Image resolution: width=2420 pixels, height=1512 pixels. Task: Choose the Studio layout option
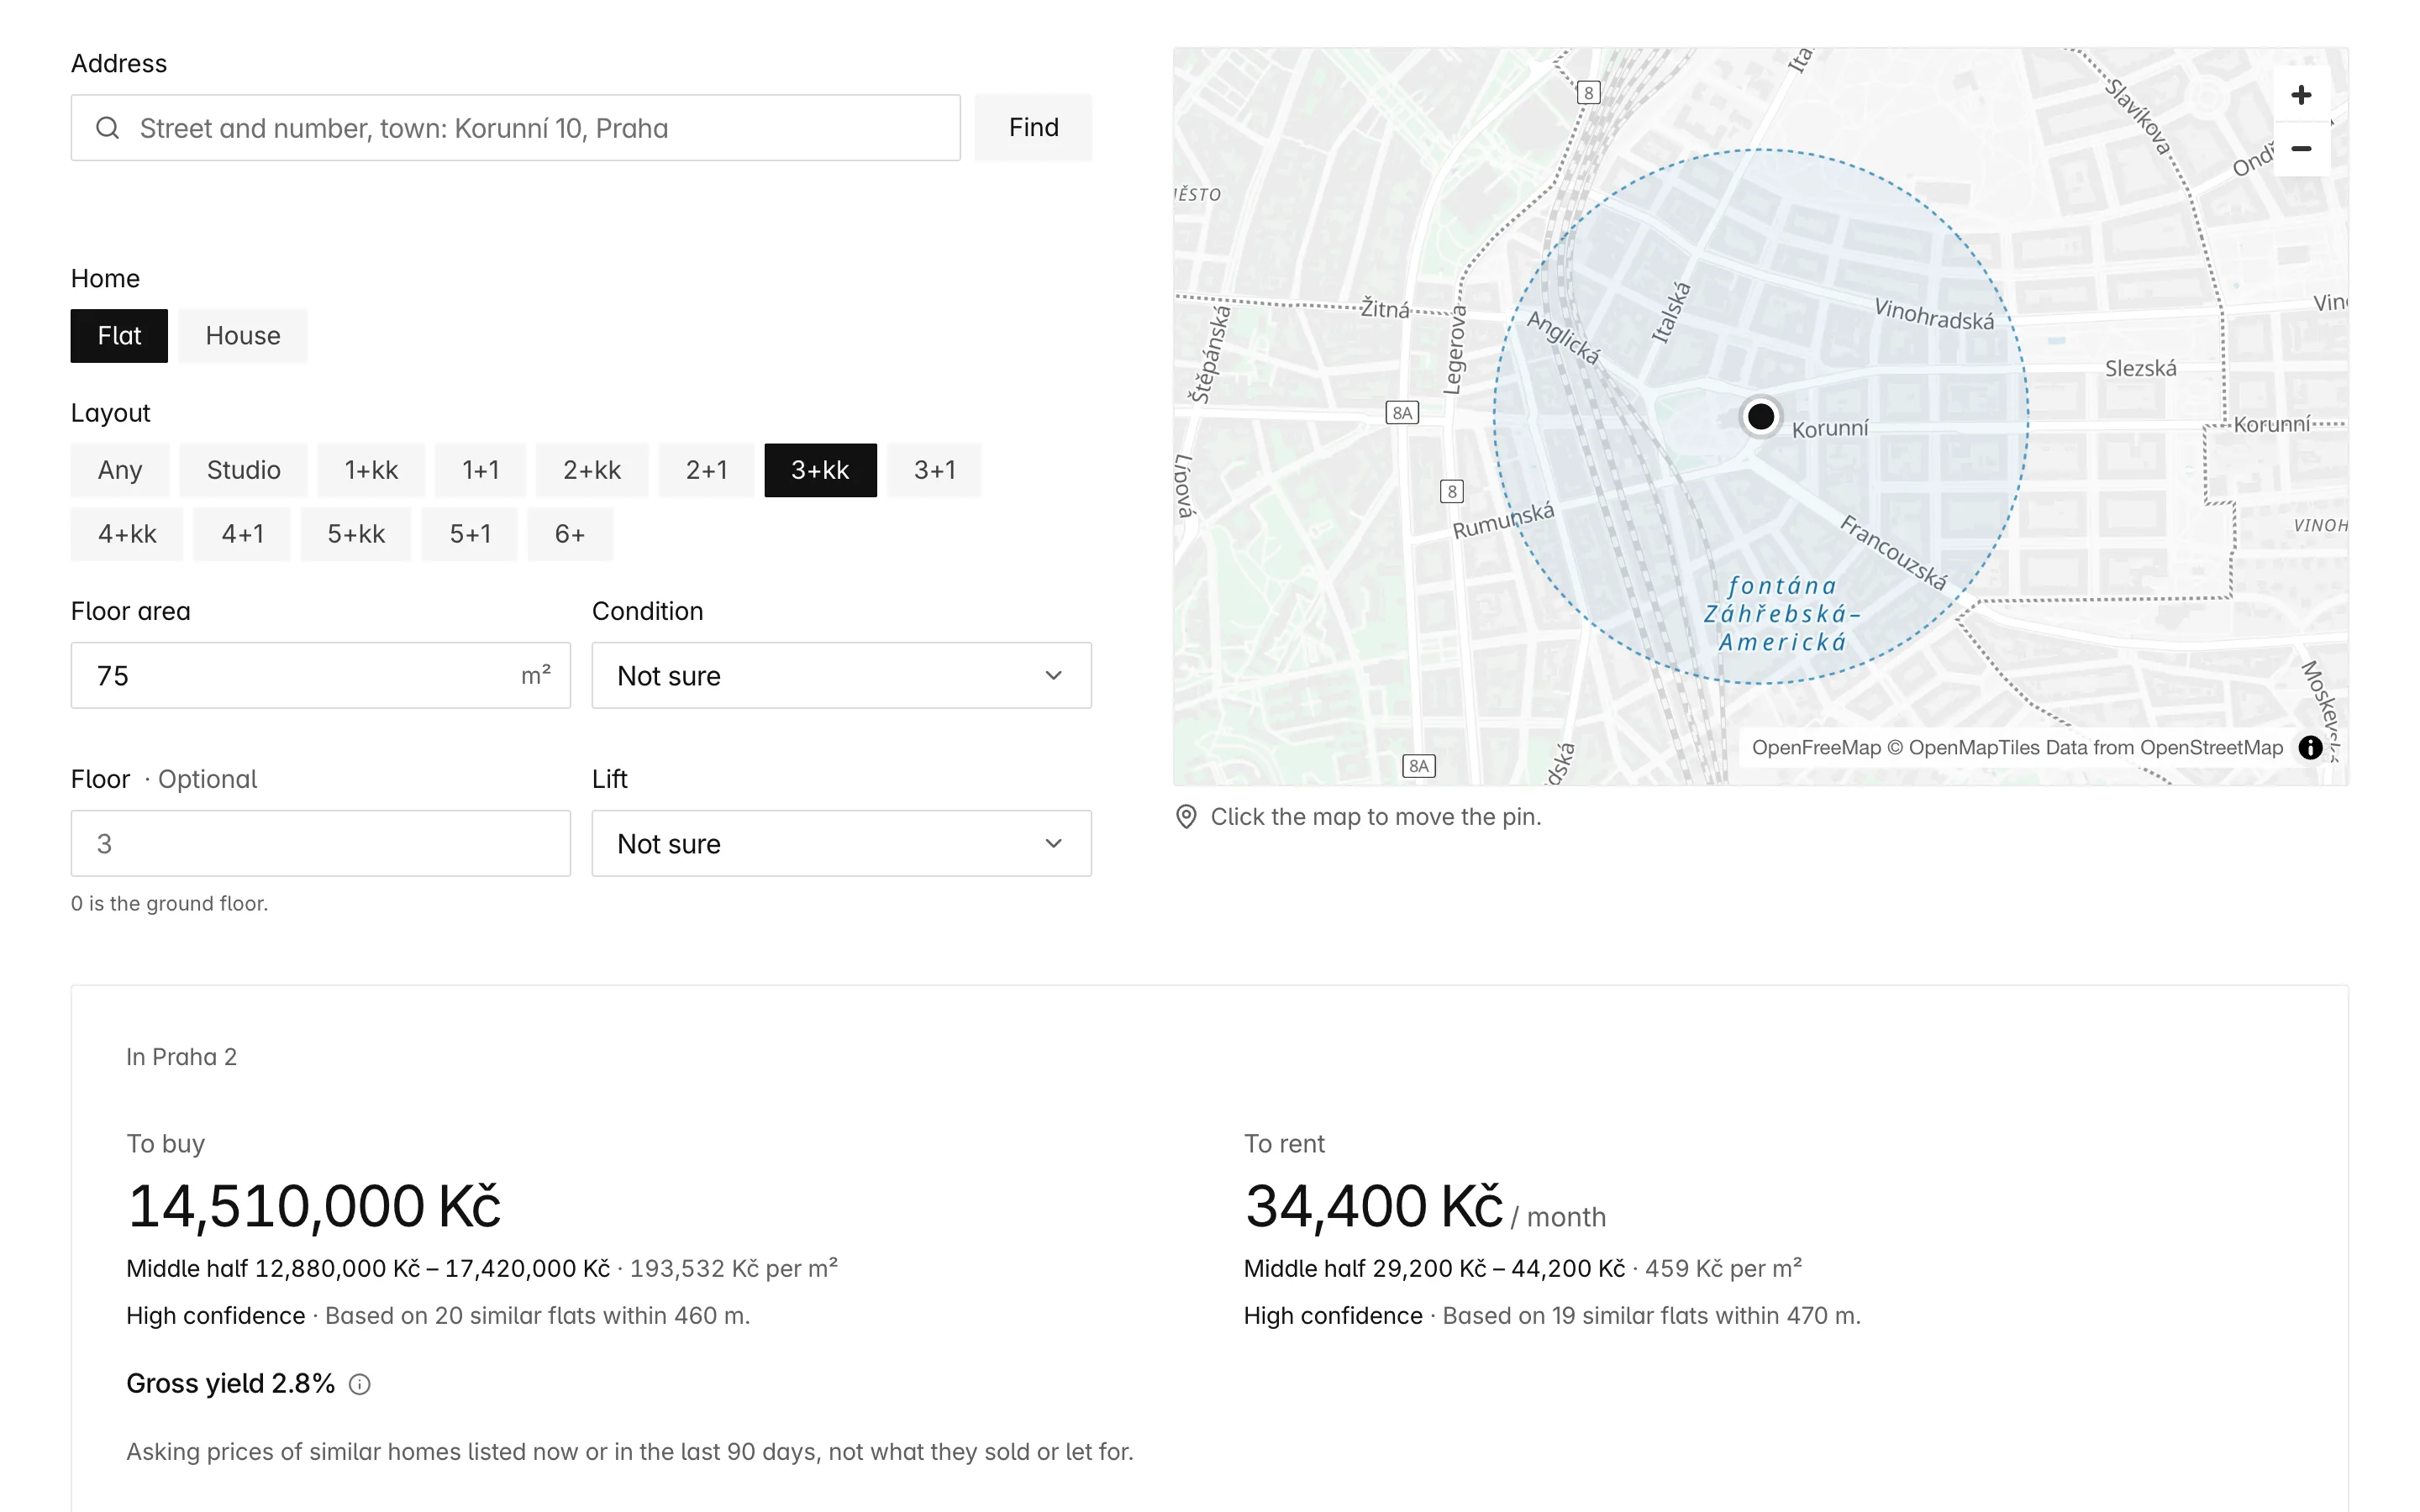[x=244, y=470]
